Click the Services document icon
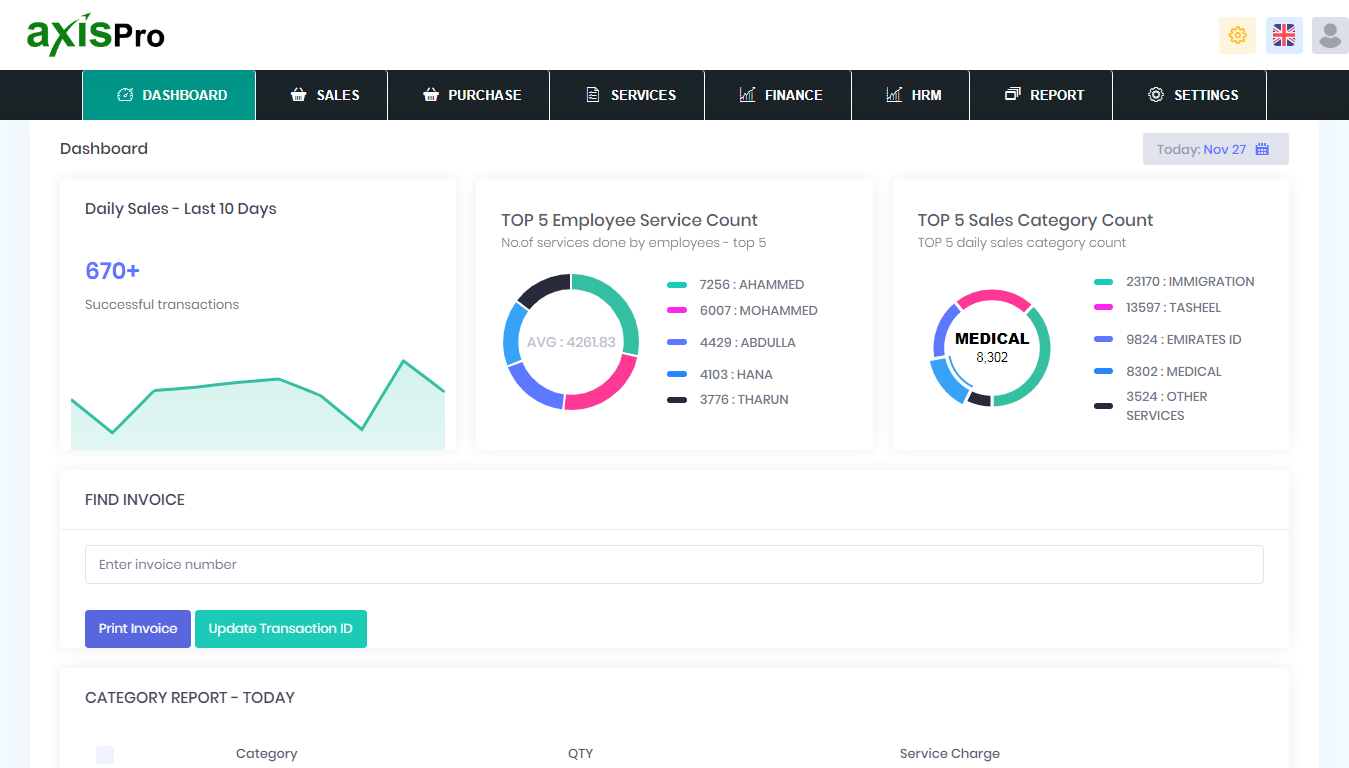The width and height of the screenshot is (1349, 768). pos(593,95)
